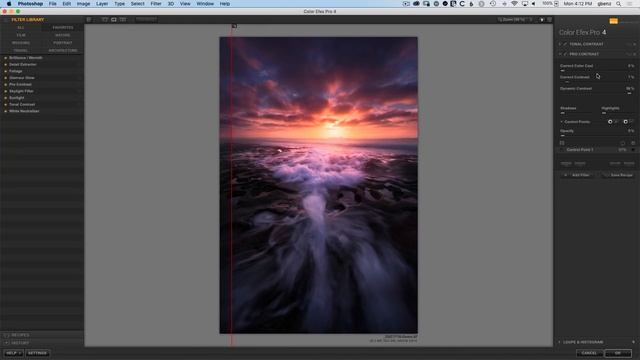Click the OK button

pos(618,353)
